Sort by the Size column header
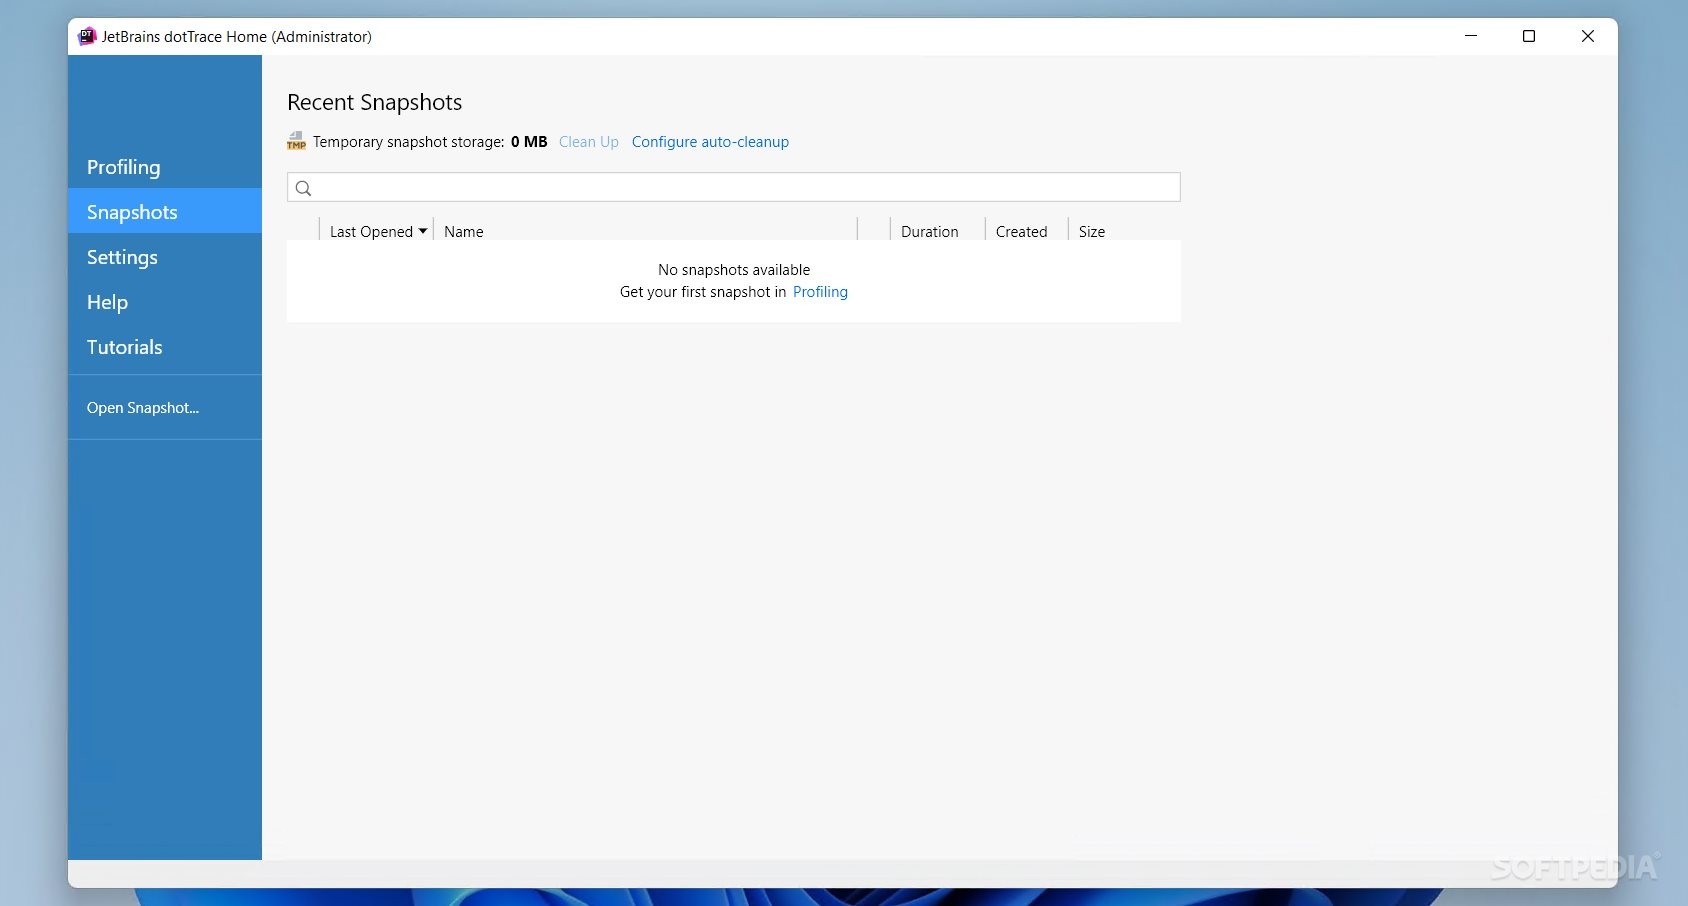The image size is (1688, 906). pos(1092,232)
